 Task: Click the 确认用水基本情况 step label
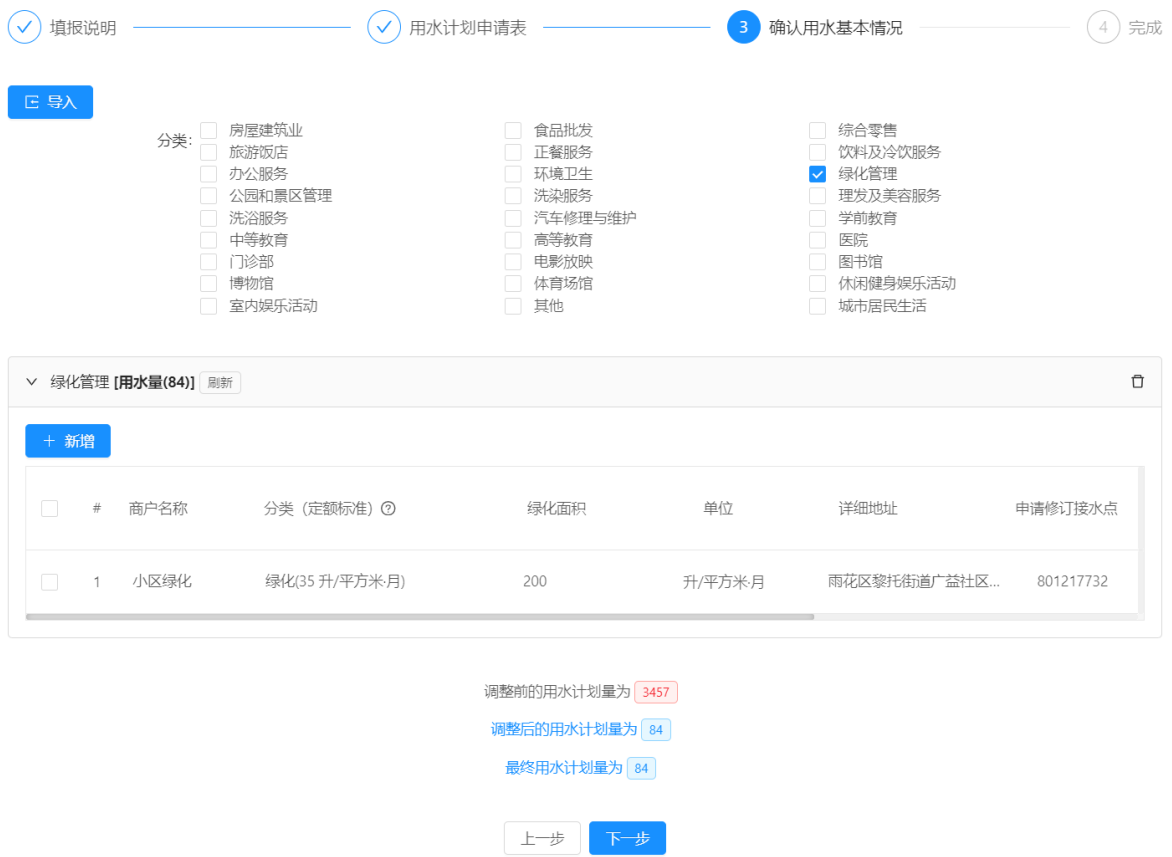tap(836, 28)
